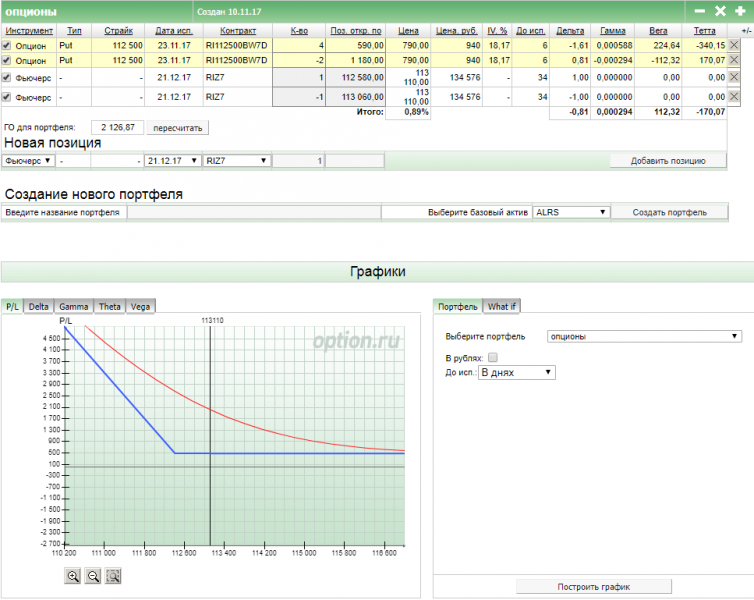Click the zoom out magnifier below chart

(93, 575)
